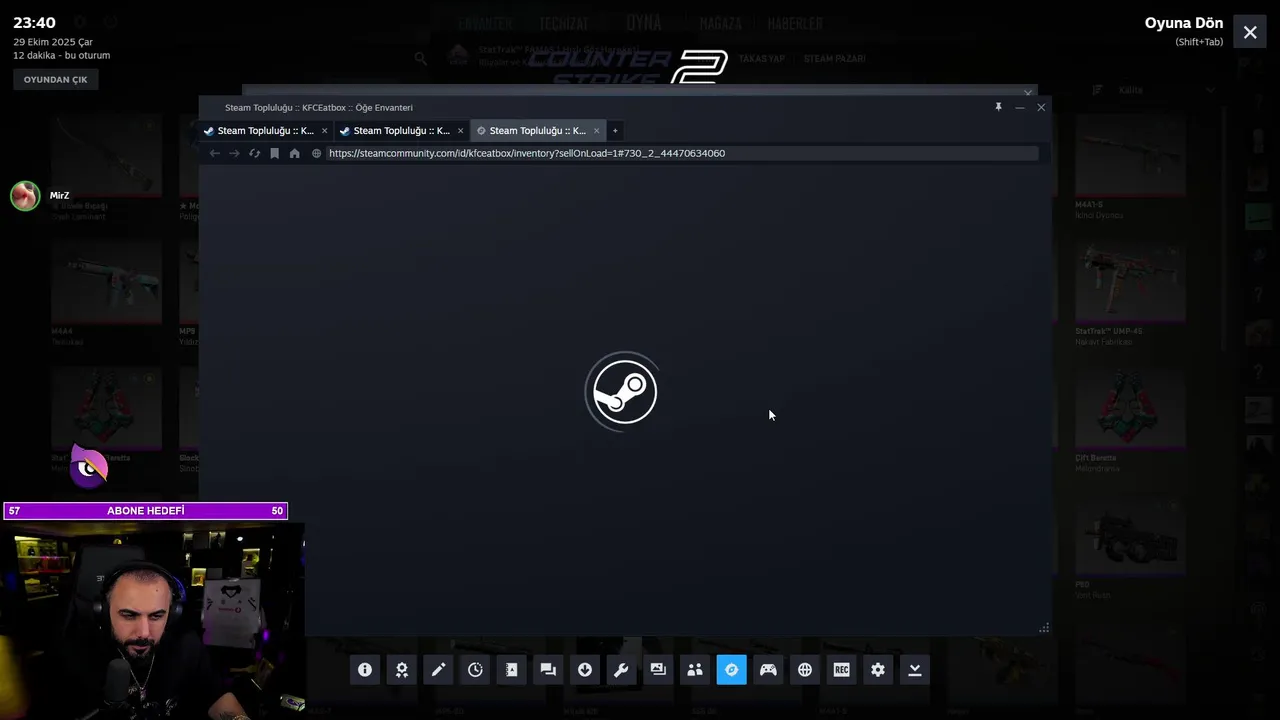Click the highlighted web browser compass icon
This screenshot has width=1280, height=720.
click(731, 670)
